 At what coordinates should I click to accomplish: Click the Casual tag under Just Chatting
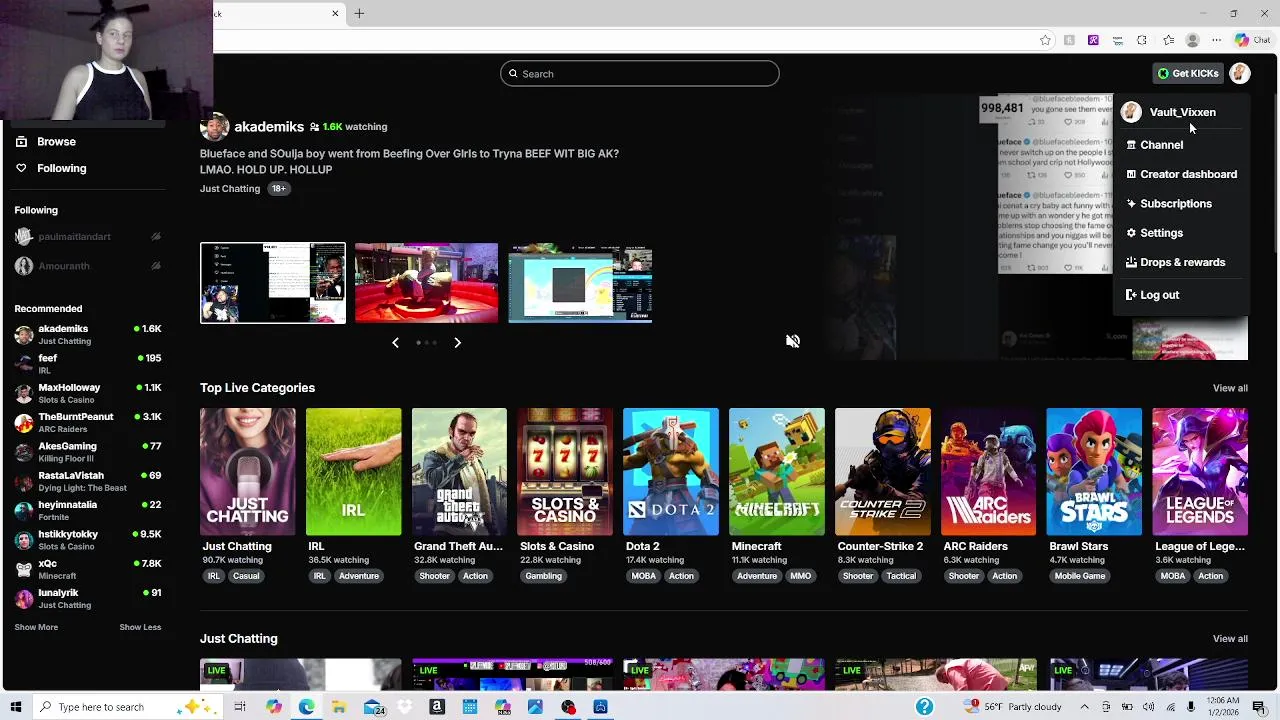coord(246,576)
